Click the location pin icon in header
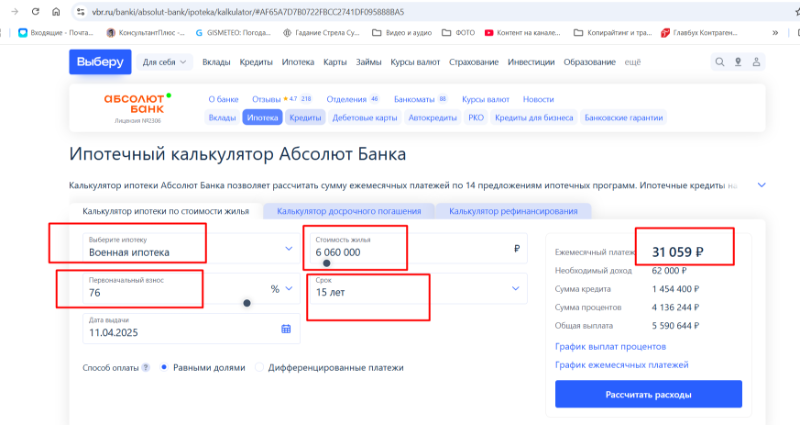 (x=738, y=62)
